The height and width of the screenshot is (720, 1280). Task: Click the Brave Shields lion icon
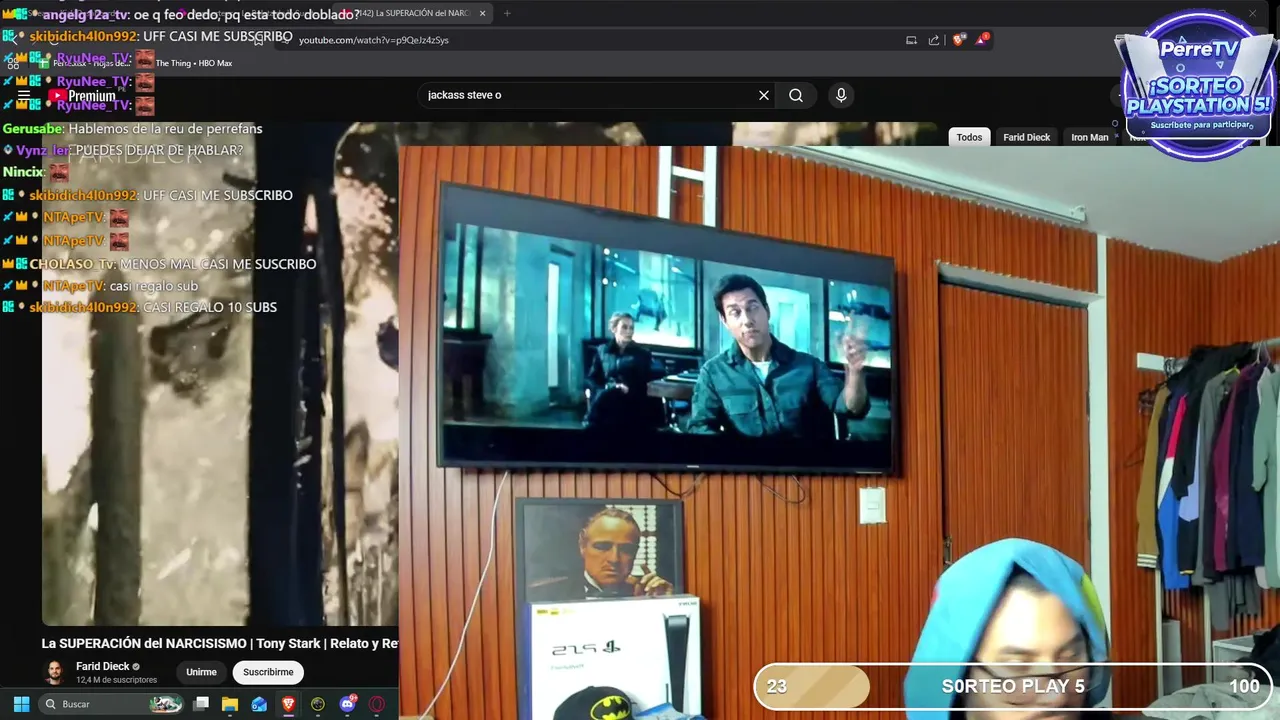click(x=958, y=40)
